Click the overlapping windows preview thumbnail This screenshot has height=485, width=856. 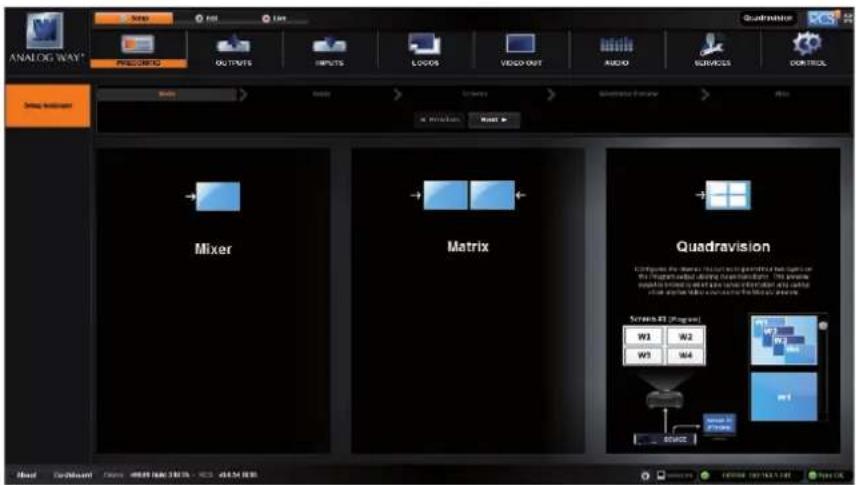pyautogui.click(x=784, y=340)
